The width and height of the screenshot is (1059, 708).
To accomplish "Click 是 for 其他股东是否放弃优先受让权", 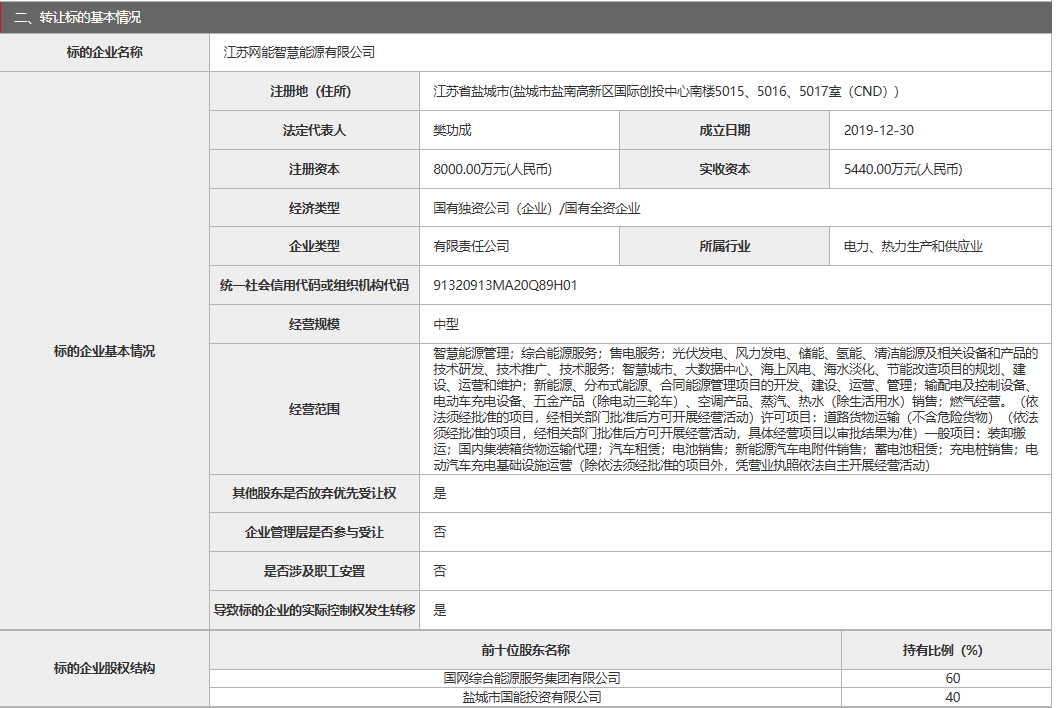I will pos(436,493).
